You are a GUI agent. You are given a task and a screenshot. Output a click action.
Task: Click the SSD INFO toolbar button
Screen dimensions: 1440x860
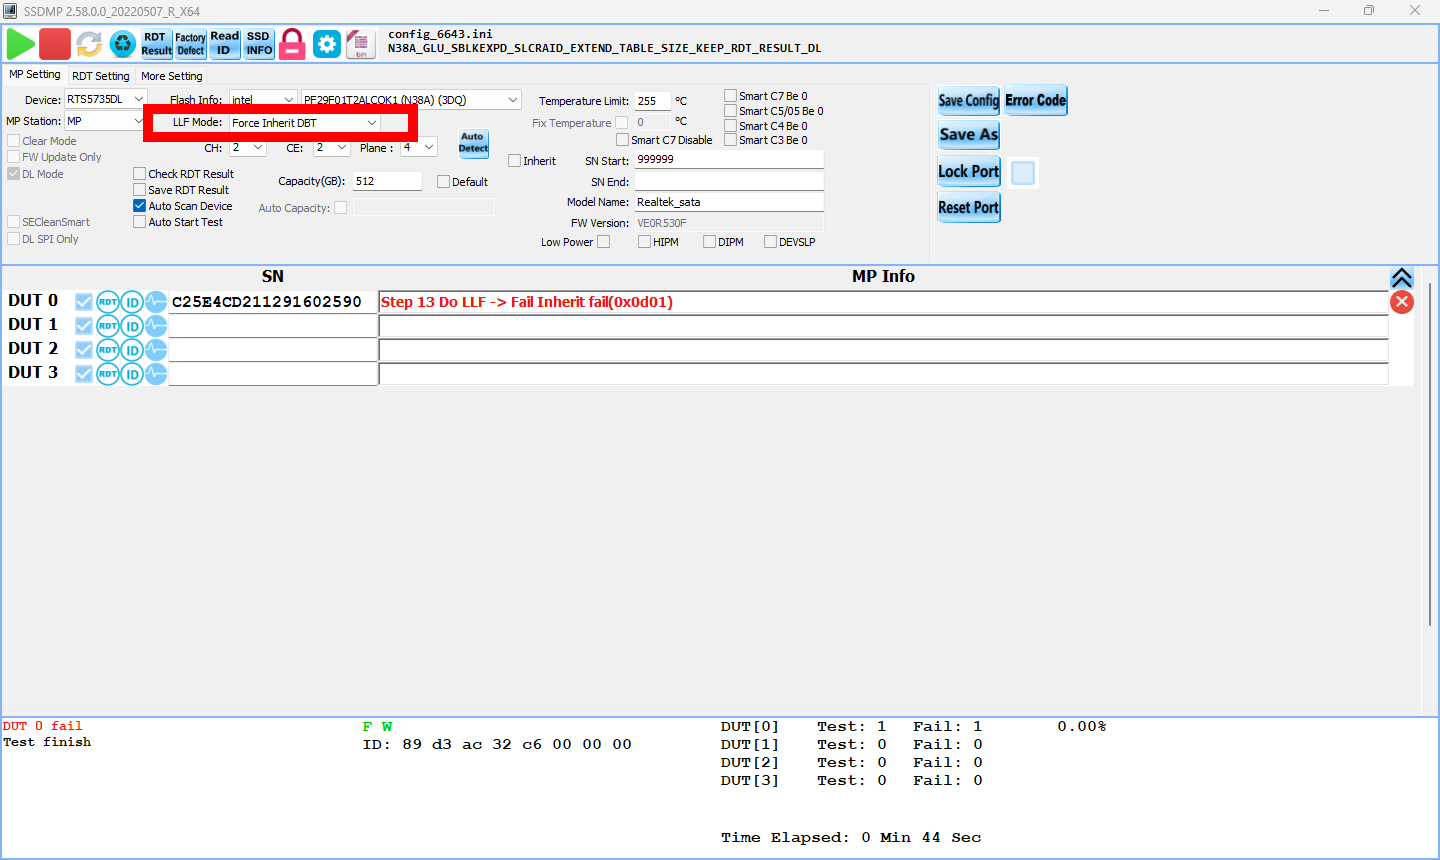point(259,44)
